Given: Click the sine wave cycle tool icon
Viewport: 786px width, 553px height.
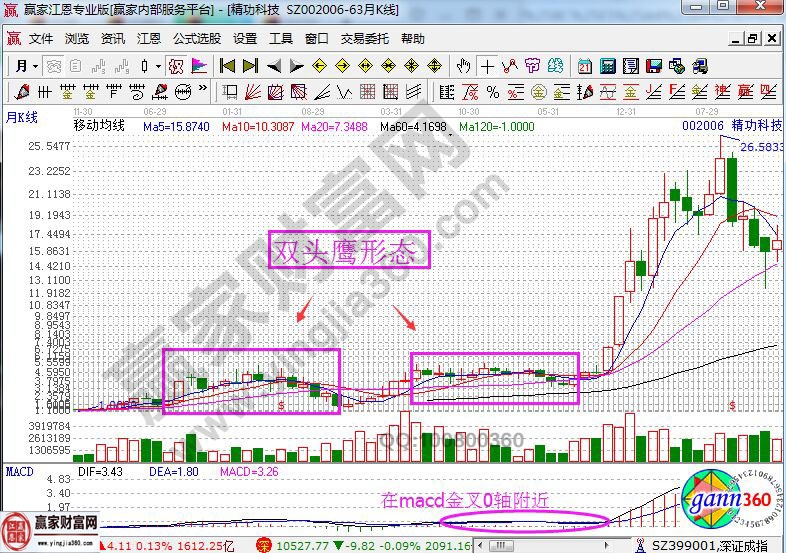Looking at the screenshot, I should [x=608, y=92].
